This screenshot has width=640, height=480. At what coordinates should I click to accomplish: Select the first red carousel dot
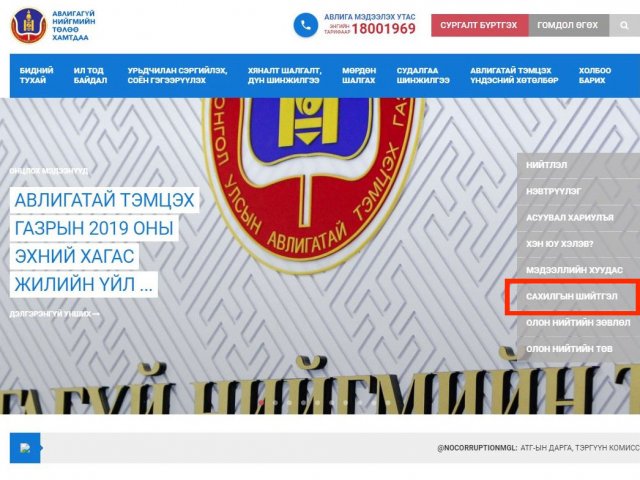(x=261, y=402)
